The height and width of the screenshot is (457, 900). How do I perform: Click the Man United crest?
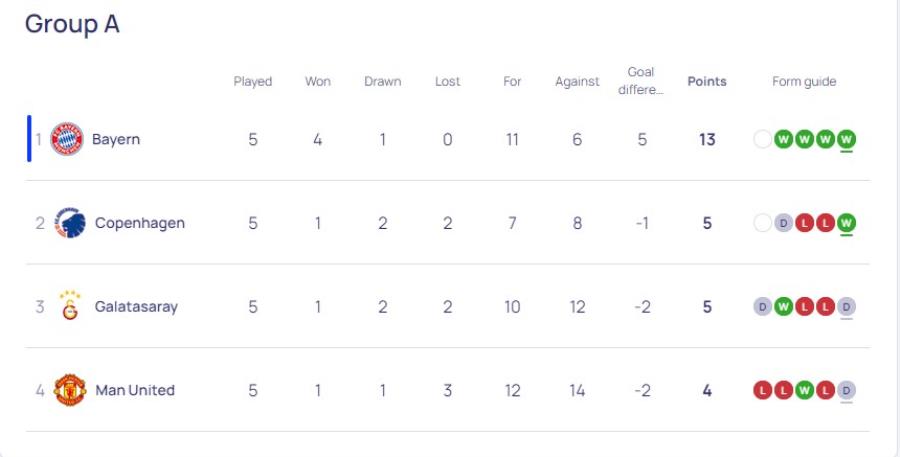point(70,390)
